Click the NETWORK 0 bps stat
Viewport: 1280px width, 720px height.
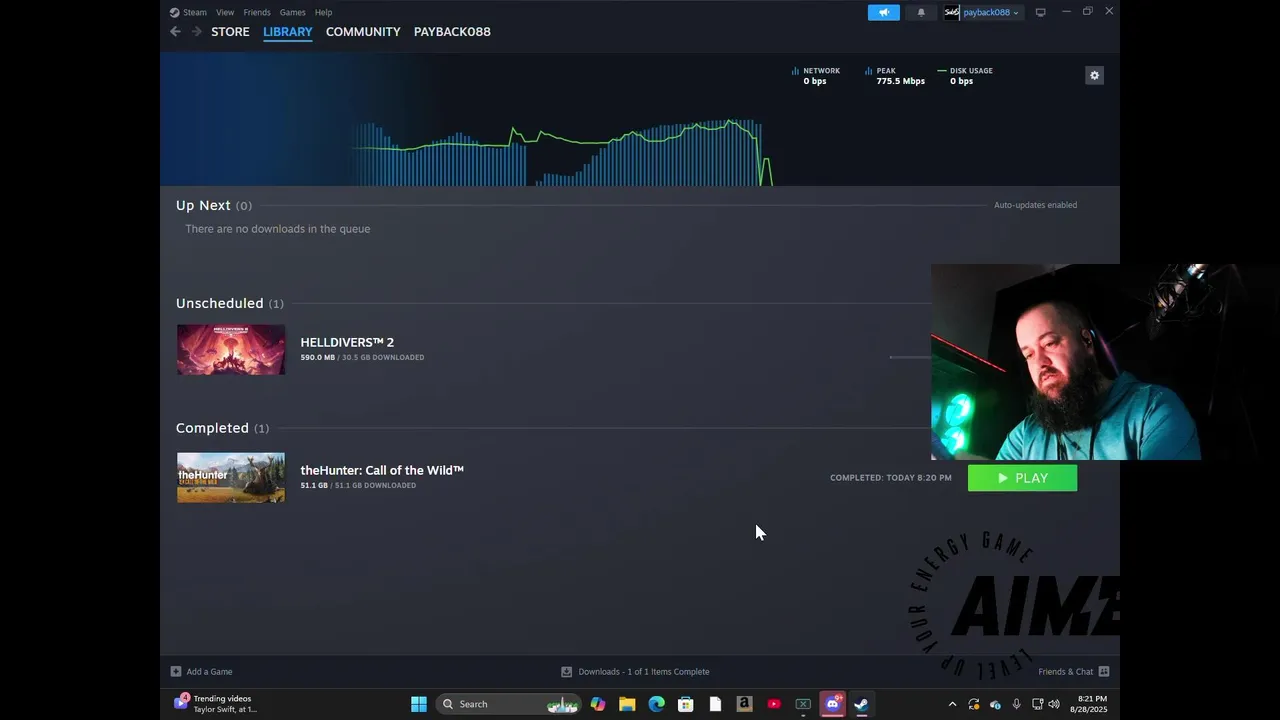point(816,76)
